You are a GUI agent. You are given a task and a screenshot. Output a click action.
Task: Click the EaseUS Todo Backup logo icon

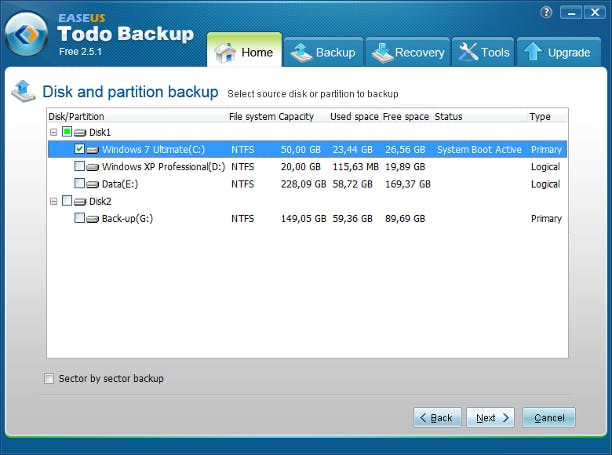coord(26,34)
